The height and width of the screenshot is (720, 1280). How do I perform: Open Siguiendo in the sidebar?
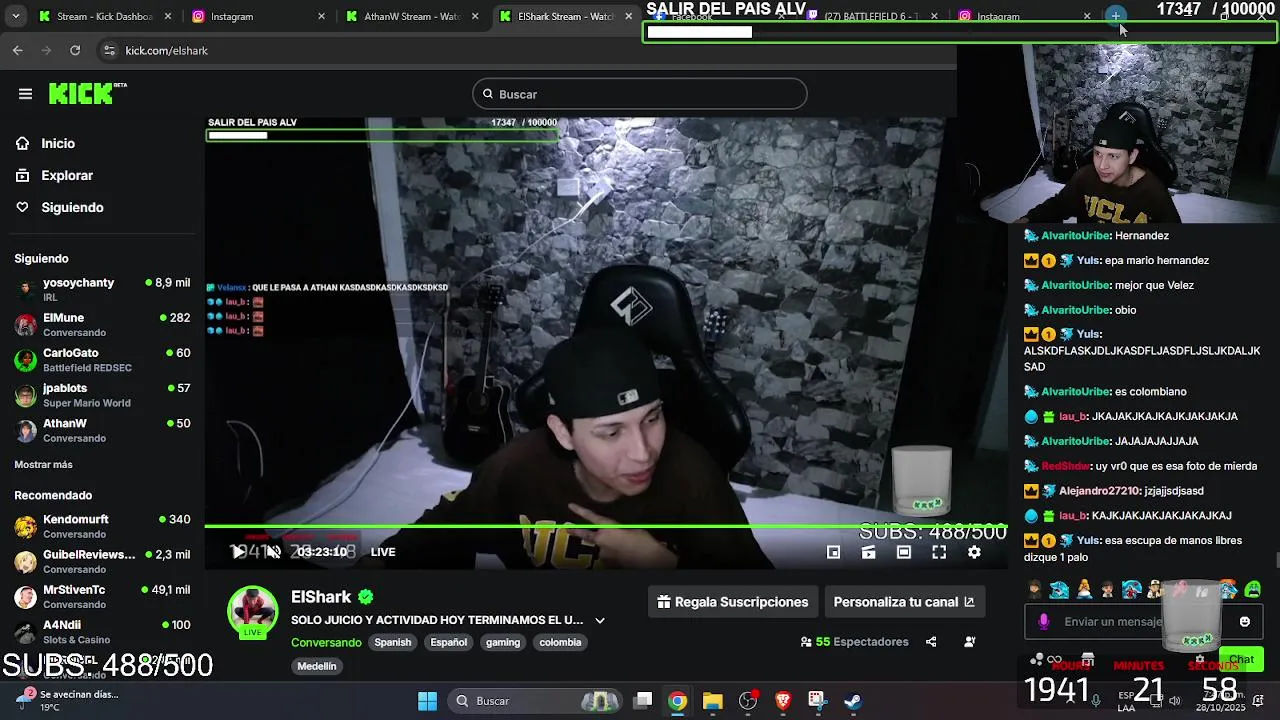(x=72, y=207)
